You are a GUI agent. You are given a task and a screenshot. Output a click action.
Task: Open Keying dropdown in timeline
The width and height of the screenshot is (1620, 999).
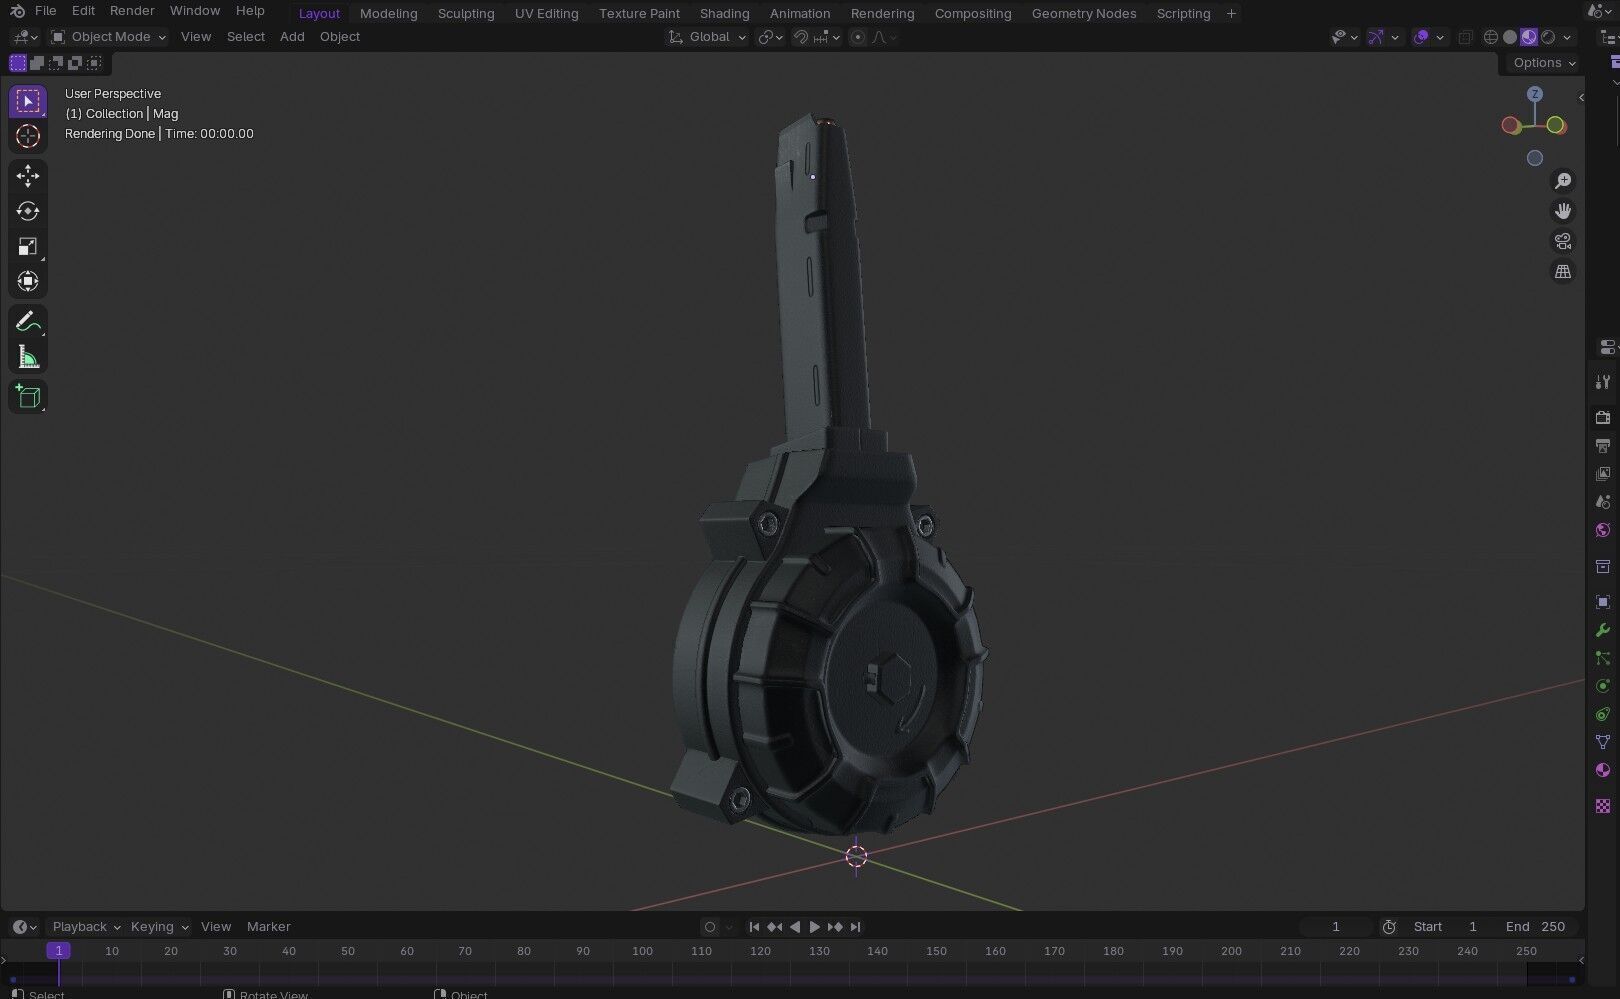(159, 927)
